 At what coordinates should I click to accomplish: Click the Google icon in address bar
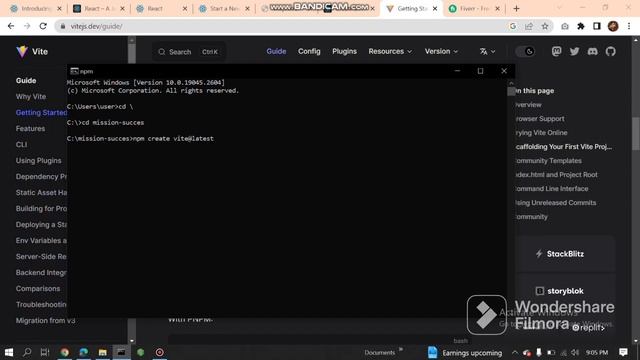tap(513, 26)
